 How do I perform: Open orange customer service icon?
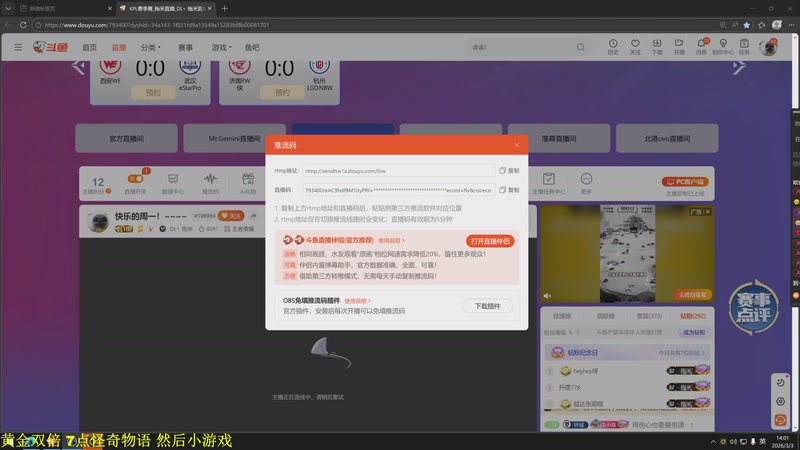tap(780, 420)
